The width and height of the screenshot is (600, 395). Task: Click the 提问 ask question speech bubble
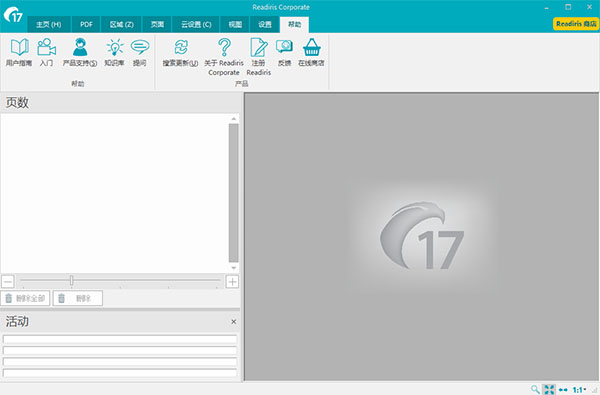(x=140, y=52)
